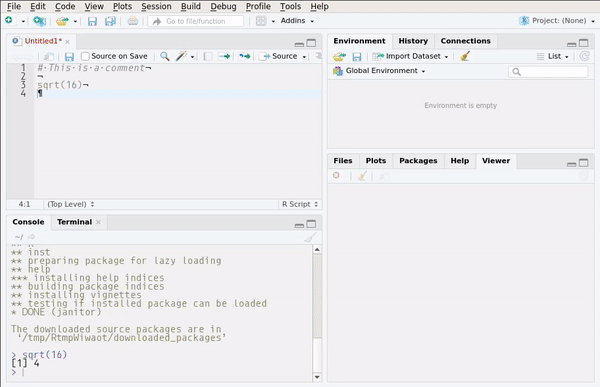Screen dimensions: 600x387
Task: Click the Open File folder icon
Action: pos(62,21)
